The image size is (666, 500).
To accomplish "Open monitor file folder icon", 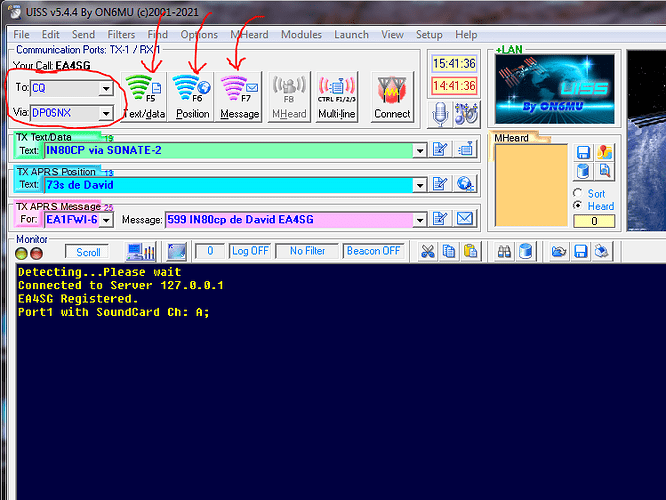I will click(x=559, y=251).
